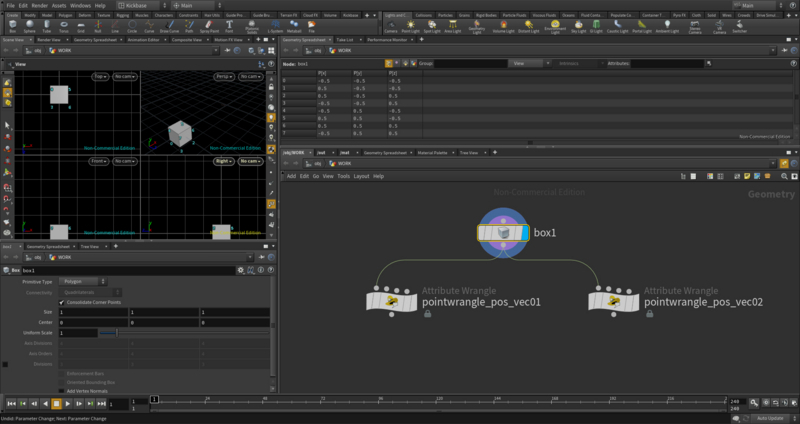800x424 pixels.
Task: Select the Box shelf tool
Action: click(13, 26)
